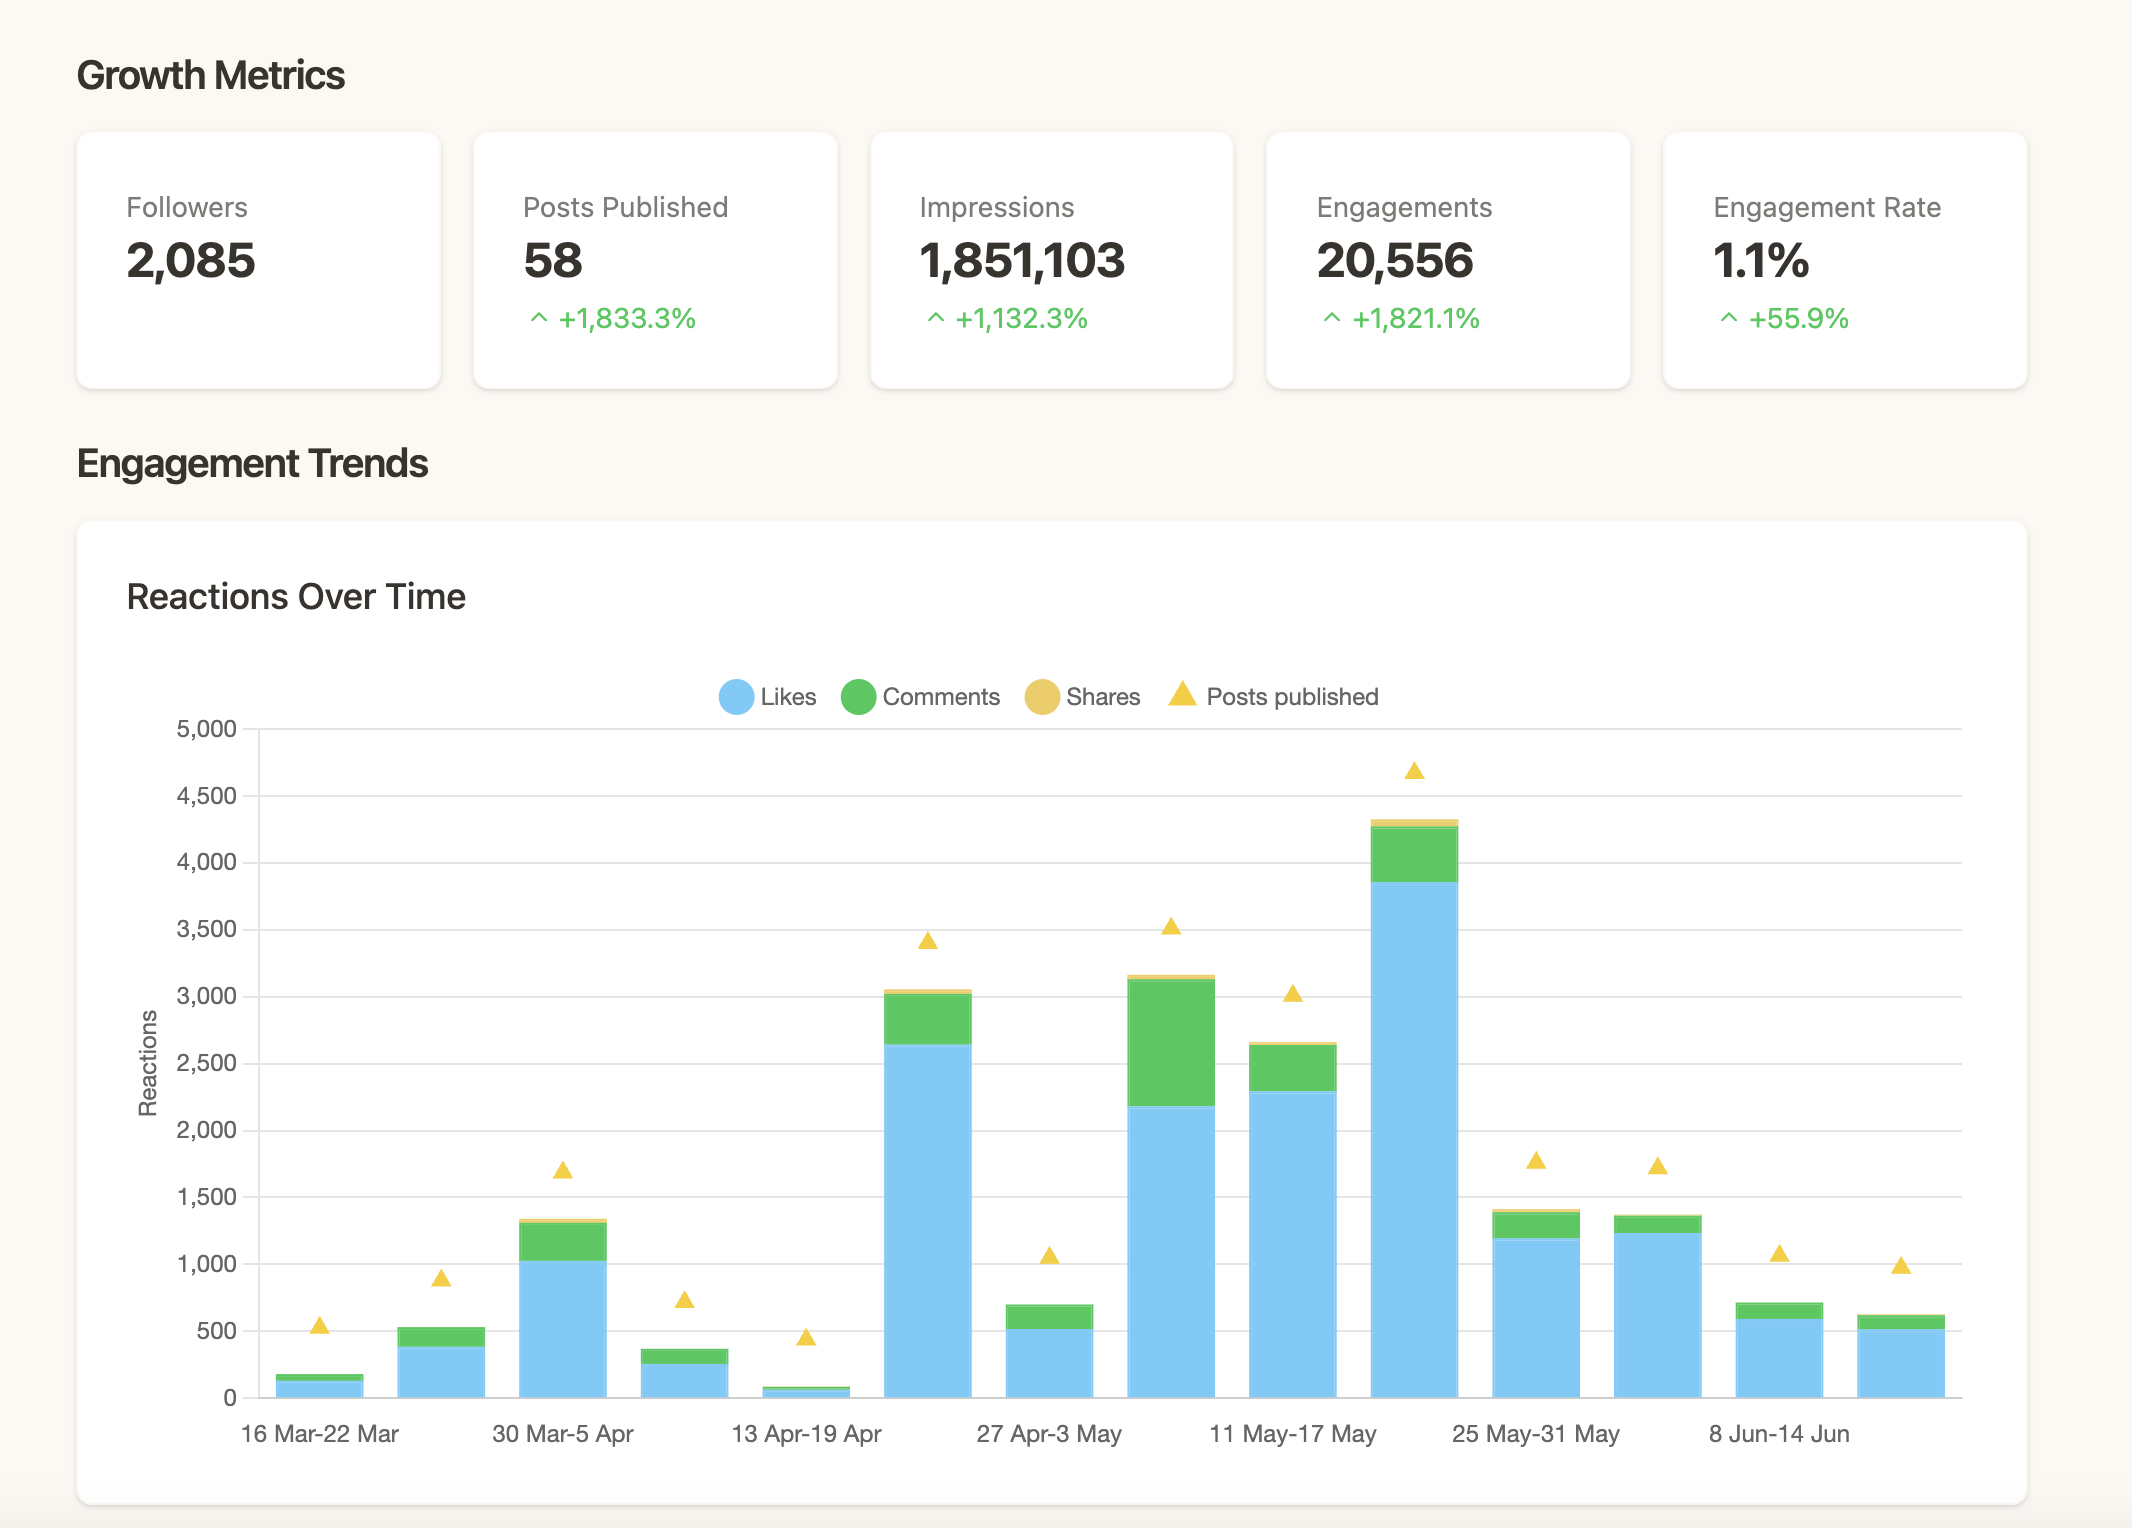
Task: Click the 25 May-31 May bar
Action: pyautogui.click(x=1536, y=1303)
